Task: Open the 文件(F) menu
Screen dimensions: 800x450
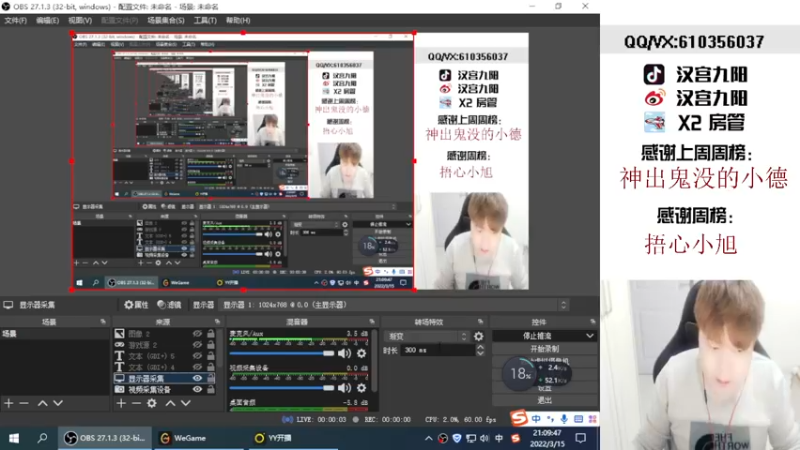Action: click(15, 20)
